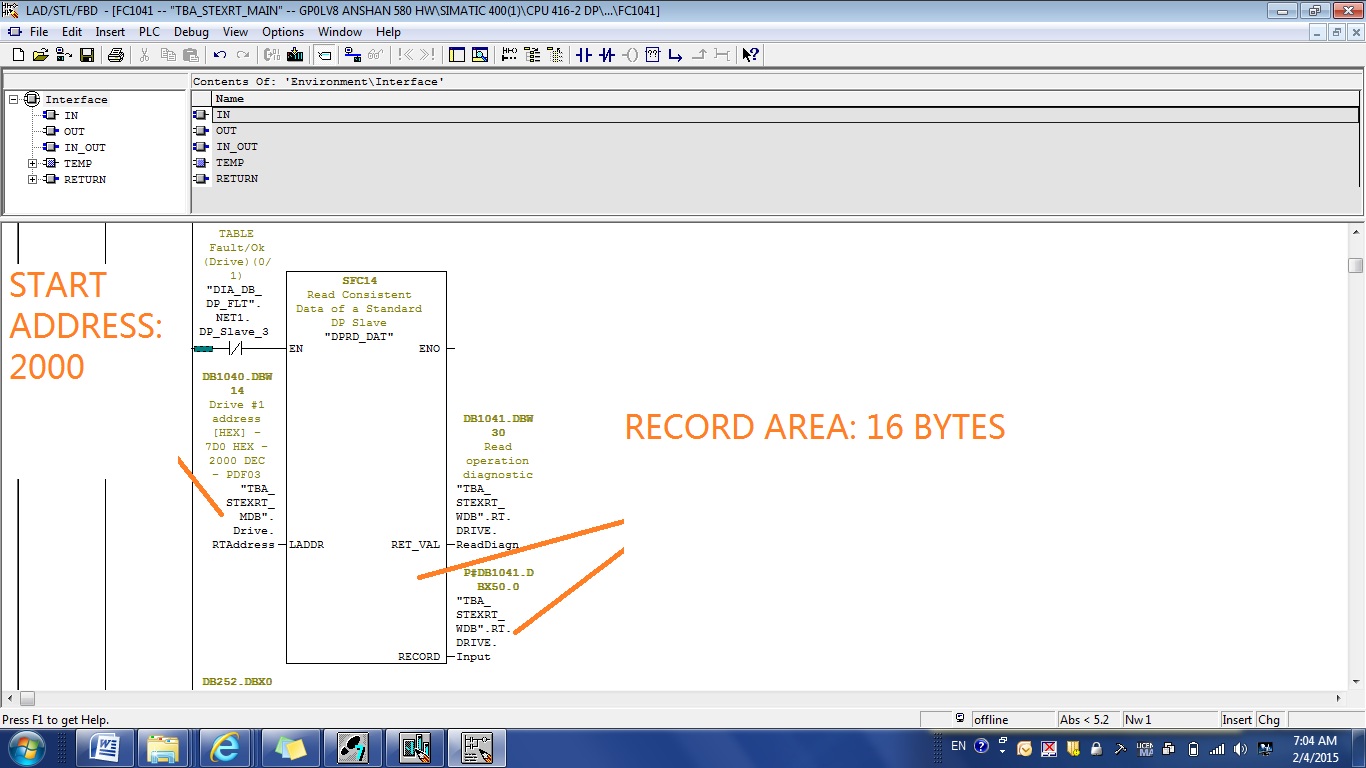This screenshot has width=1366, height=768.
Task: Expand the RETURN tree node
Action: [33, 179]
